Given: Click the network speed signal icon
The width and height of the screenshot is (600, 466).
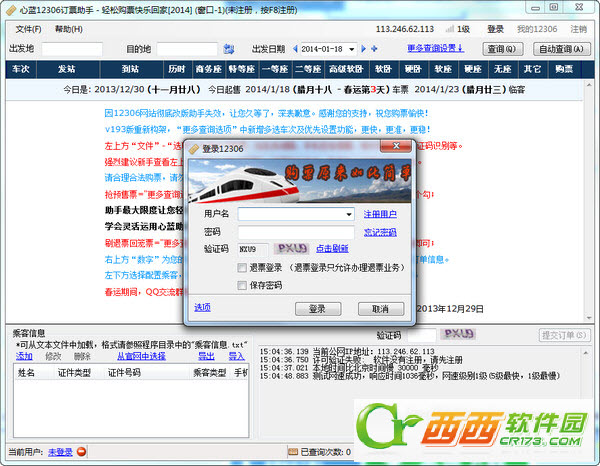Looking at the screenshot, I should point(450,29).
